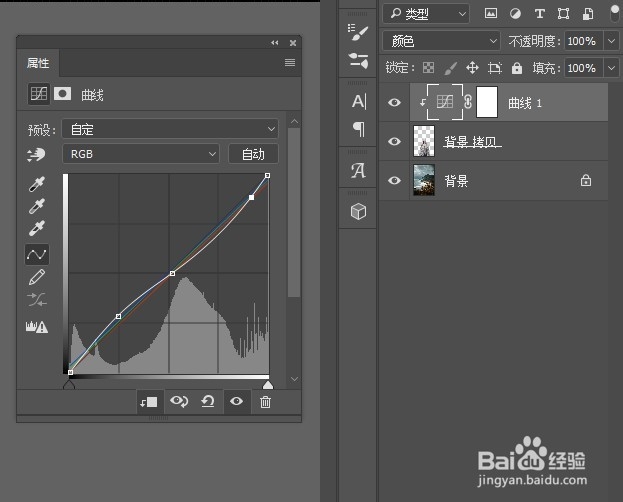Viewport: 623px width, 502px height.
Task: Delete the curves adjustment layer
Action: (265, 402)
